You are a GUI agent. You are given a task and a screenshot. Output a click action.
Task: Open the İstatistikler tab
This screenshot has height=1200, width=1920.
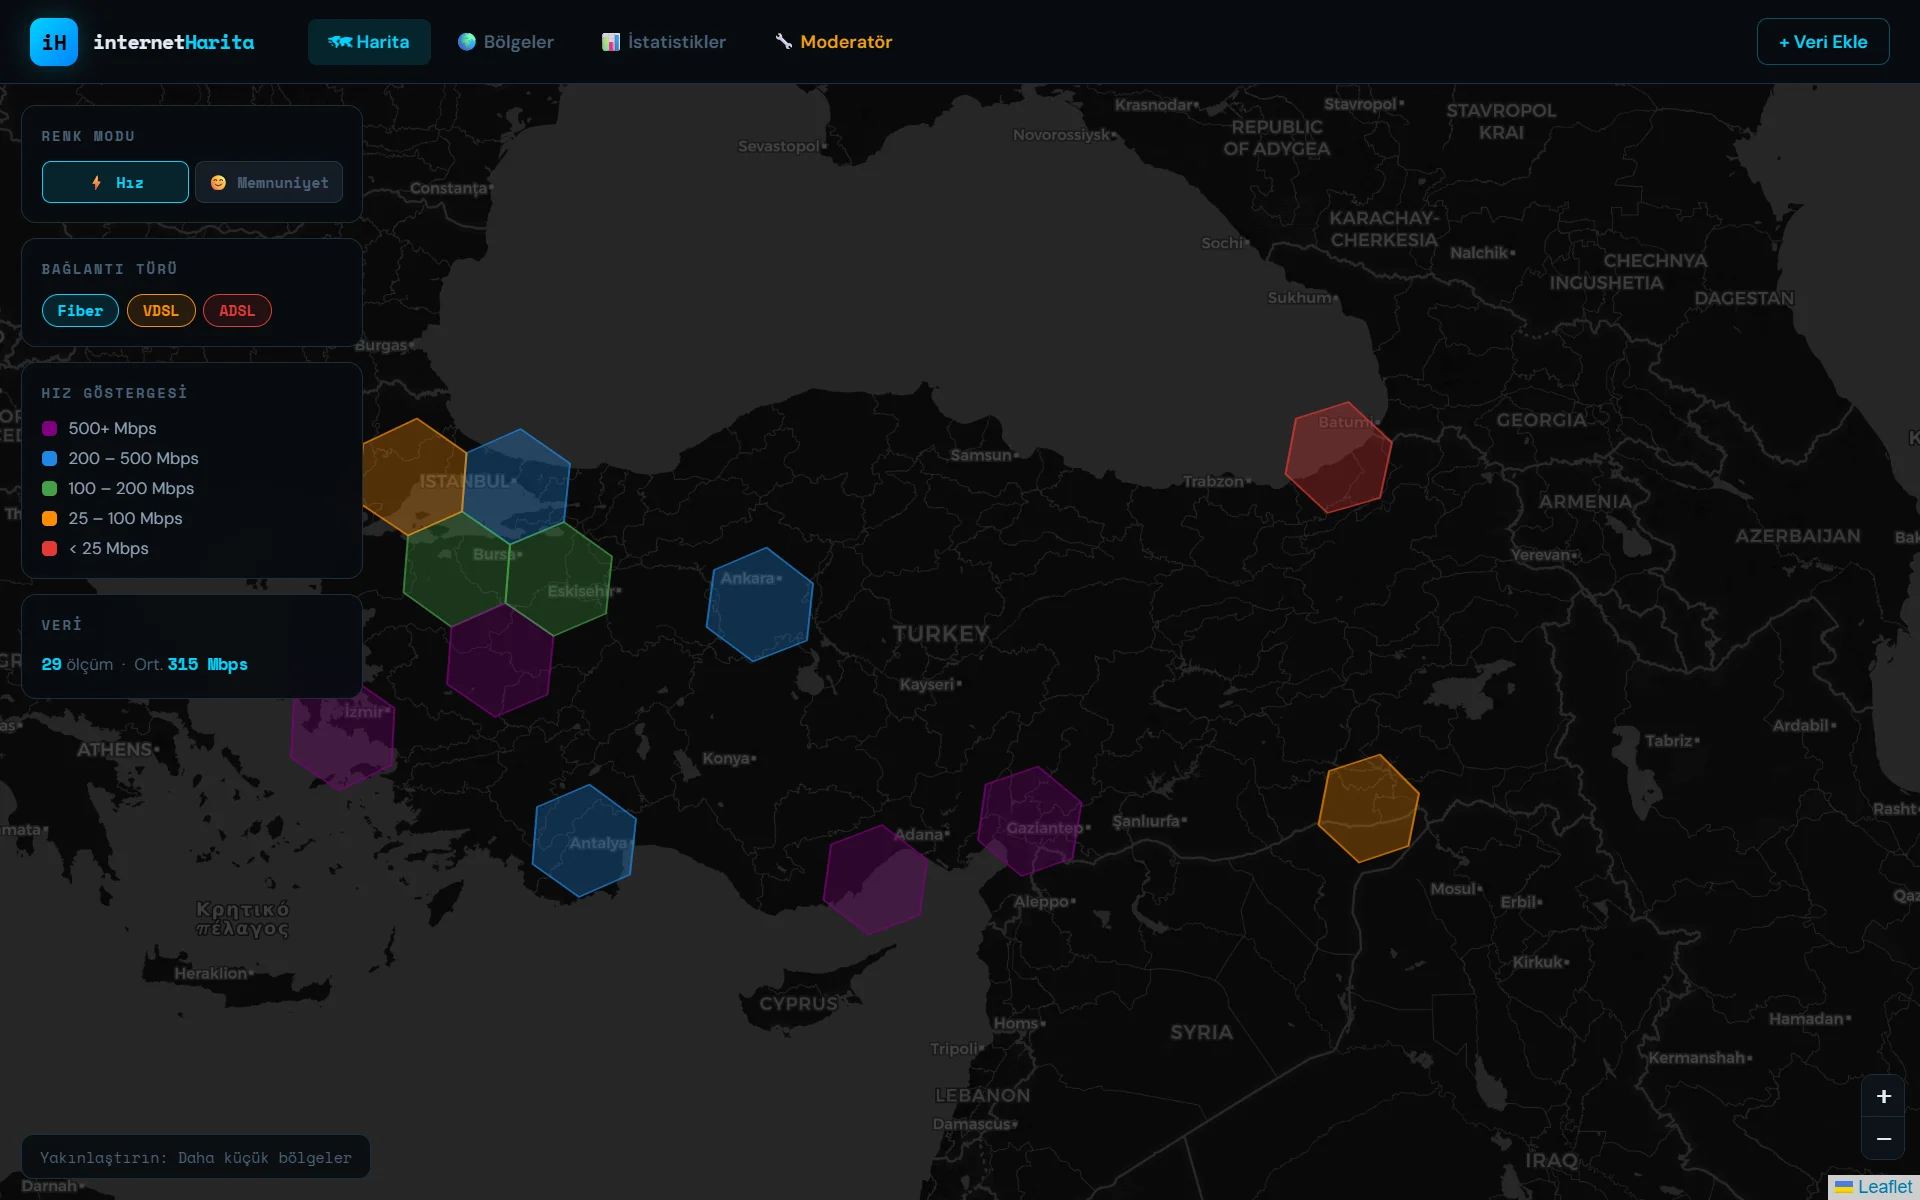[664, 42]
